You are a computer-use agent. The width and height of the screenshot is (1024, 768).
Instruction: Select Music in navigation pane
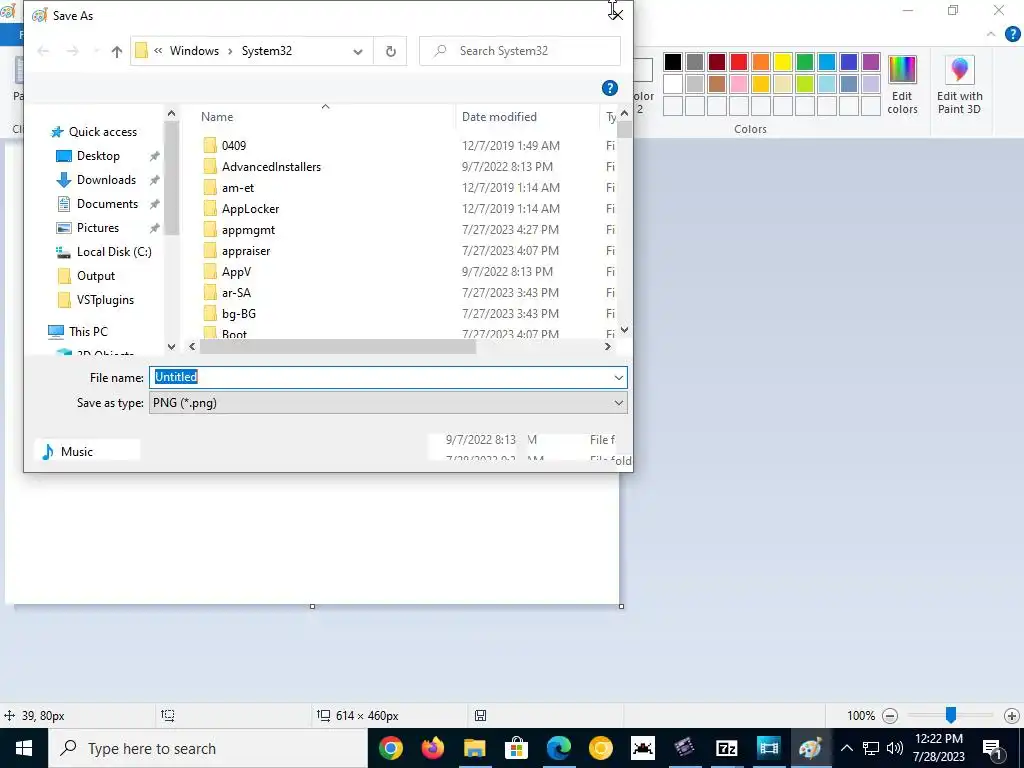coord(76,452)
